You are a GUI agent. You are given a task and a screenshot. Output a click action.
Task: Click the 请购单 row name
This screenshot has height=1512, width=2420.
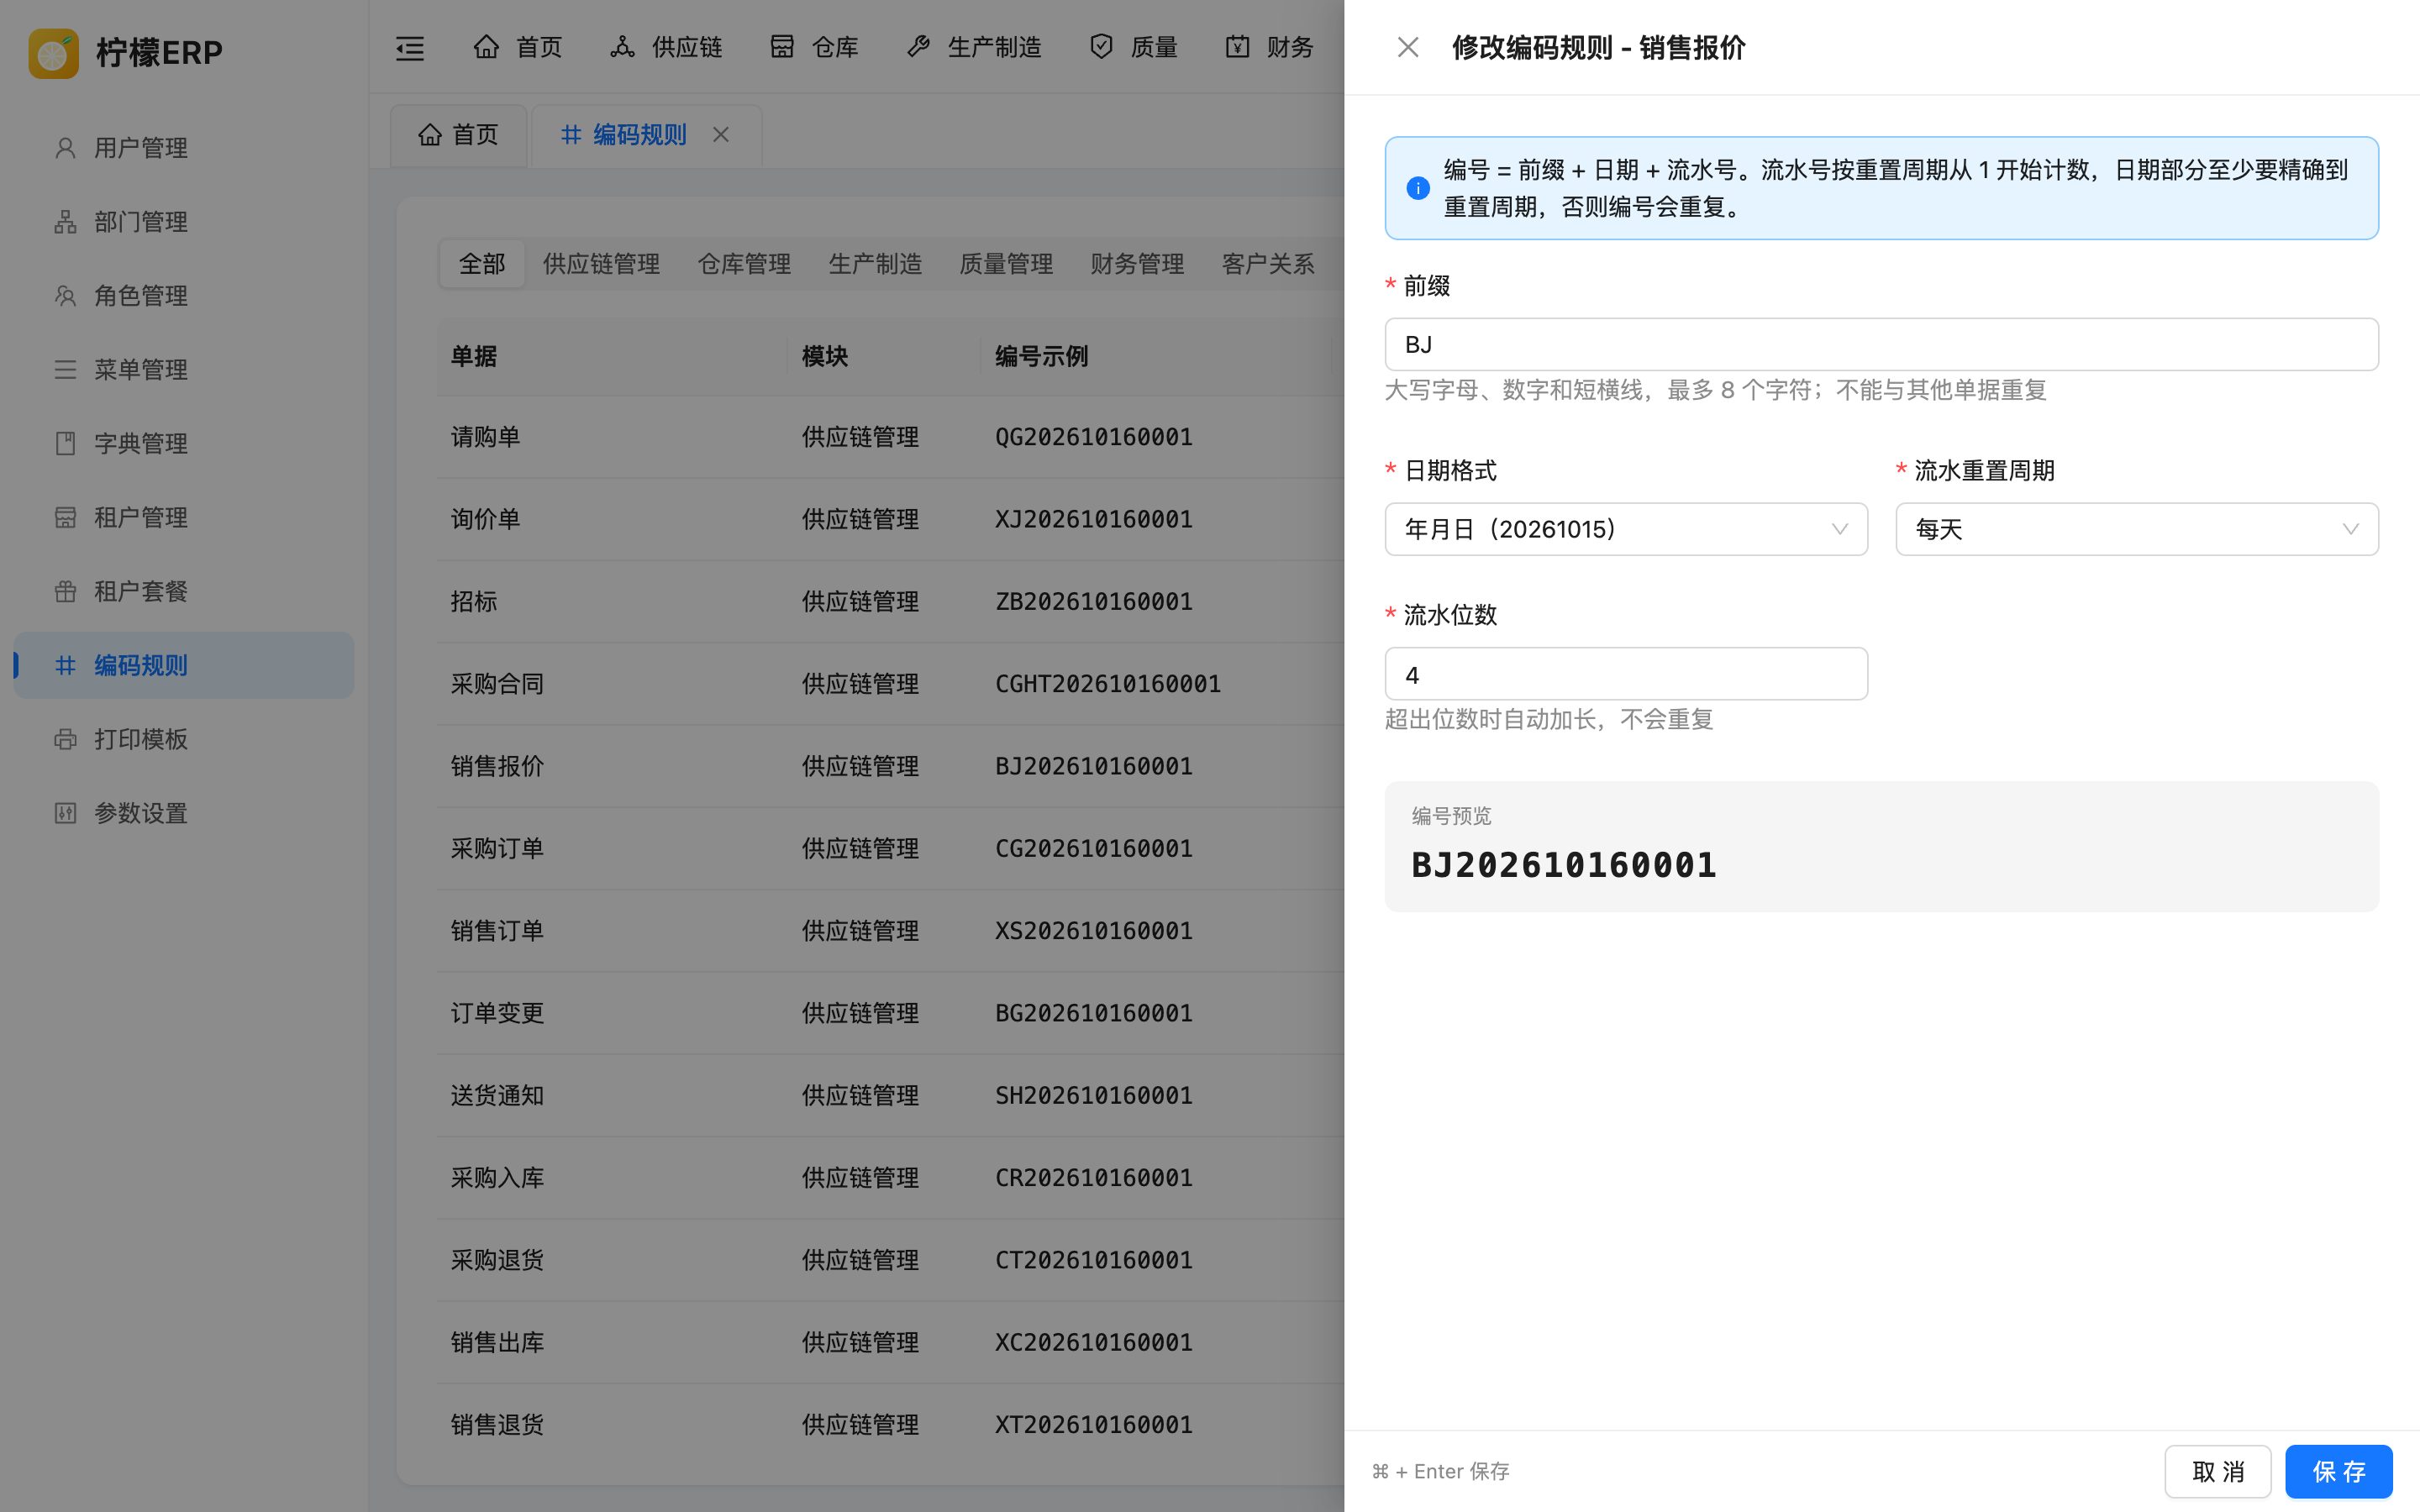(x=485, y=437)
